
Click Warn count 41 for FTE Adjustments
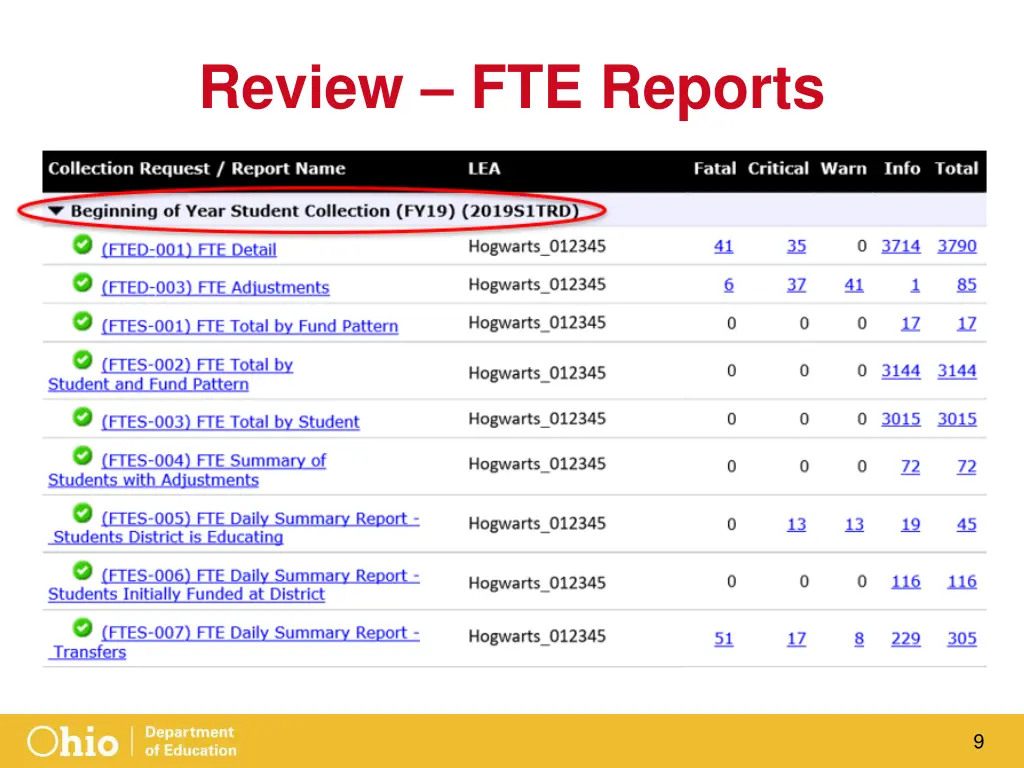pyautogui.click(x=854, y=285)
